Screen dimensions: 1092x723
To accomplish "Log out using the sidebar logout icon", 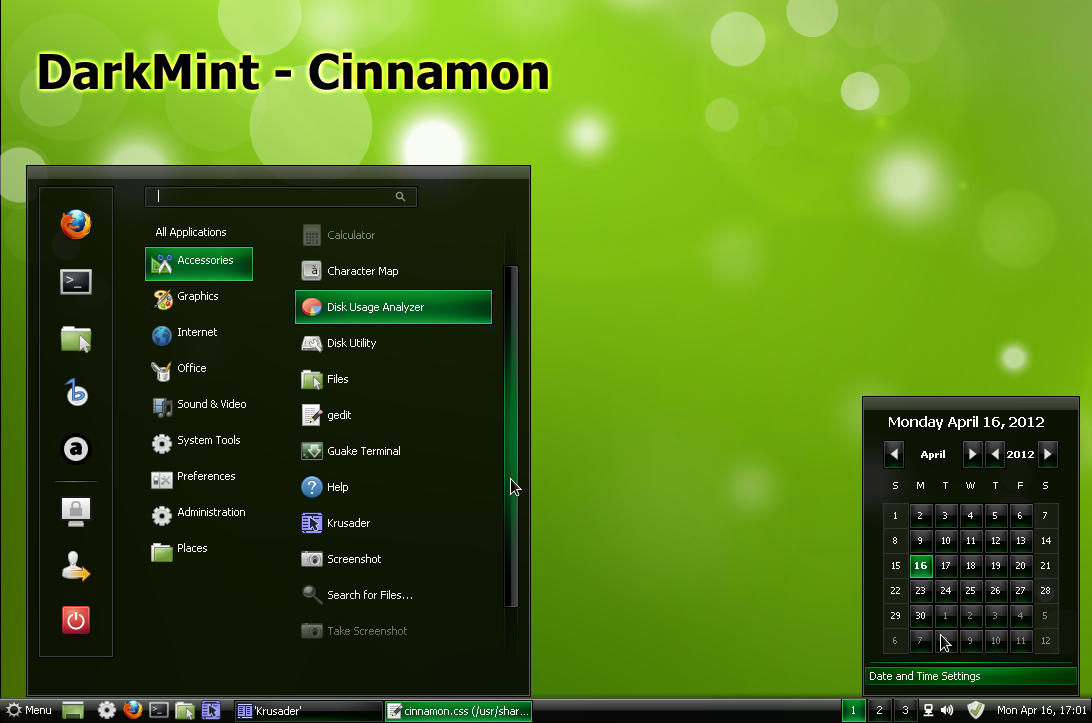I will 76,566.
